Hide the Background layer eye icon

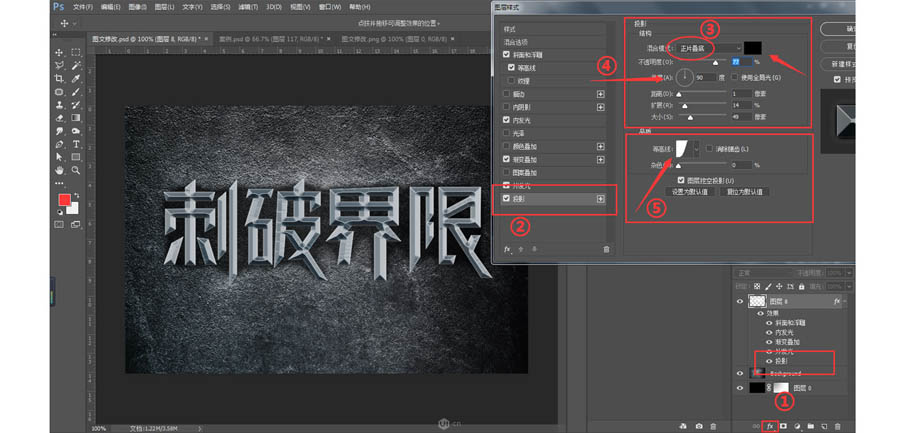[x=740, y=373]
